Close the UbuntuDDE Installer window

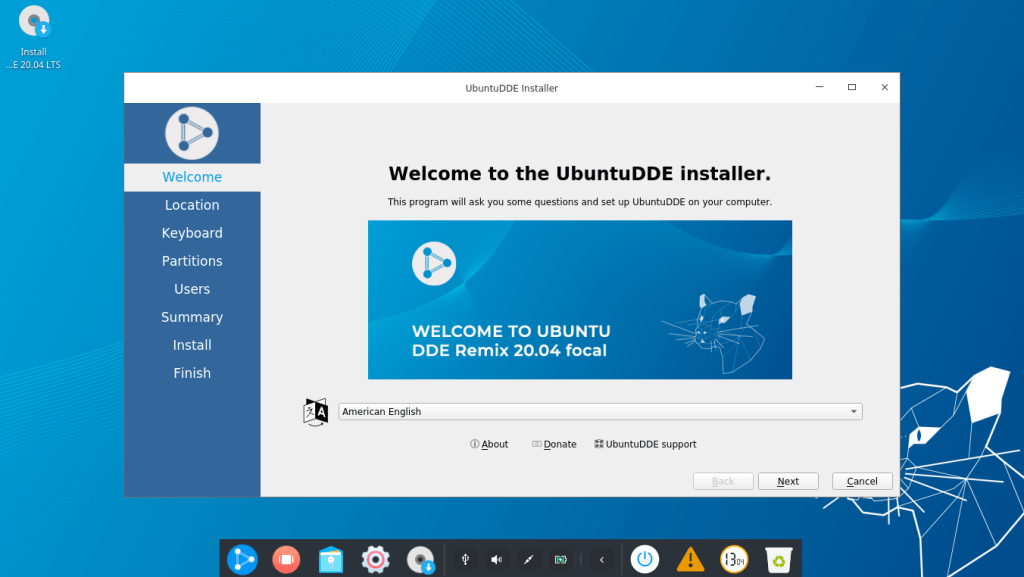pyautogui.click(x=884, y=87)
